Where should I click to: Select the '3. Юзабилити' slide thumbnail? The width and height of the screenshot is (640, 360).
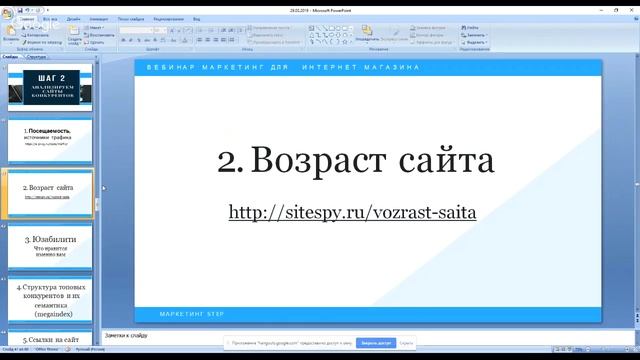(50, 246)
